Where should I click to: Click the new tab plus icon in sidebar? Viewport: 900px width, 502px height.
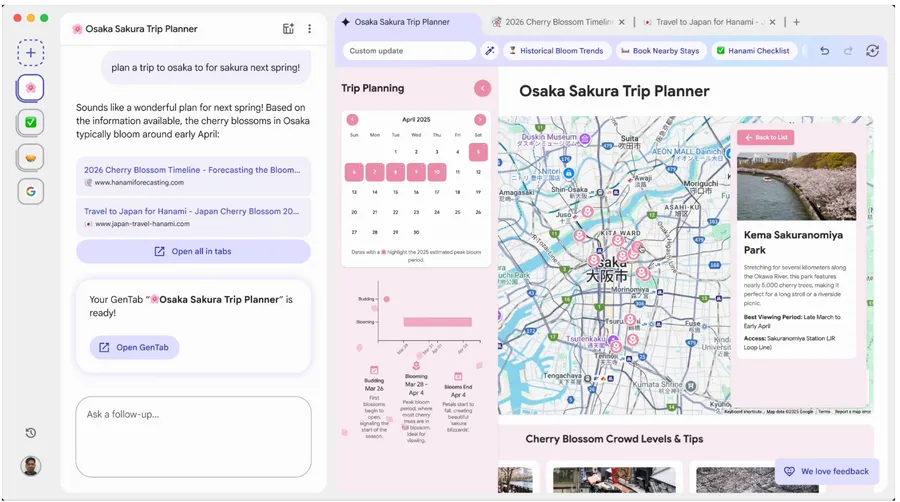point(30,53)
